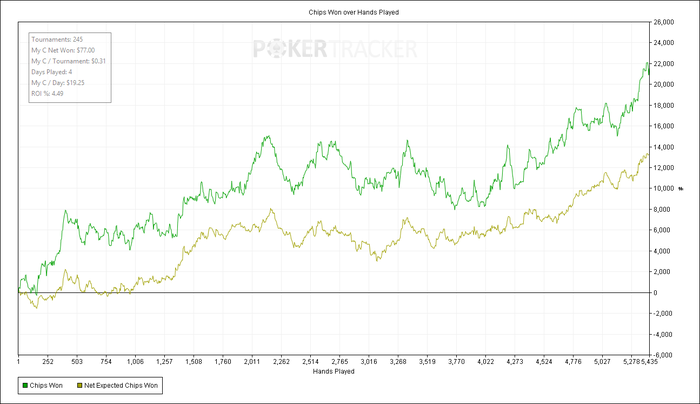Click the 22,000 y-axis label

pyautogui.click(x=664, y=64)
